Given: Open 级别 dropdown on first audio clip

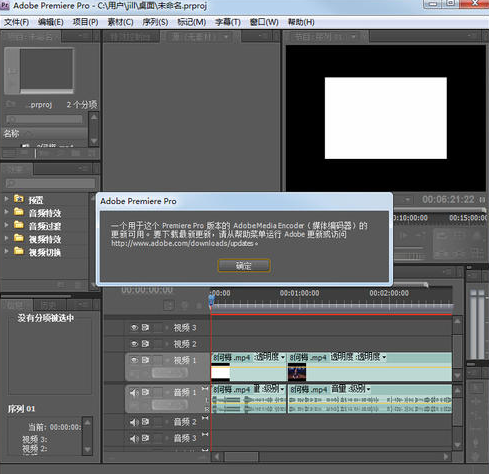Looking at the screenshot, I should tap(283, 389).
